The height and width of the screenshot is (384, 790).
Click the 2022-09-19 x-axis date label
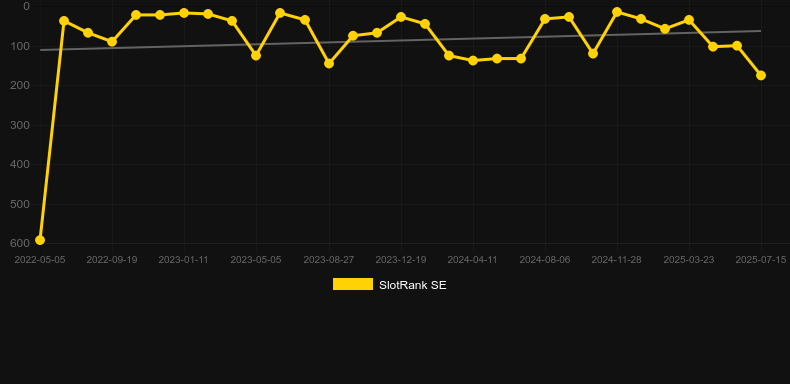(112, 260)
